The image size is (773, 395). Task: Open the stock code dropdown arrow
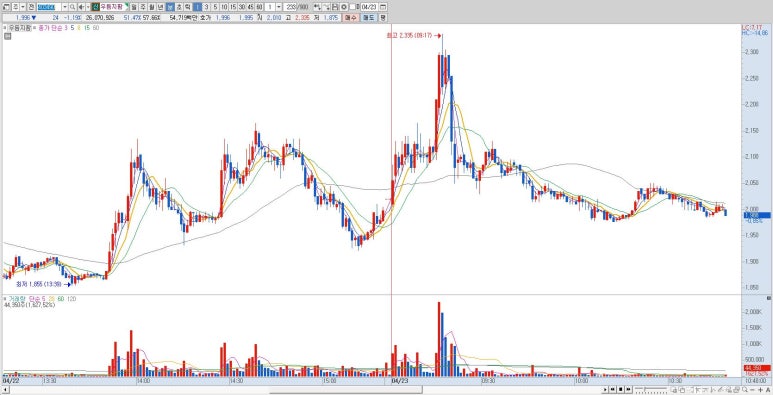pos(64,7)
